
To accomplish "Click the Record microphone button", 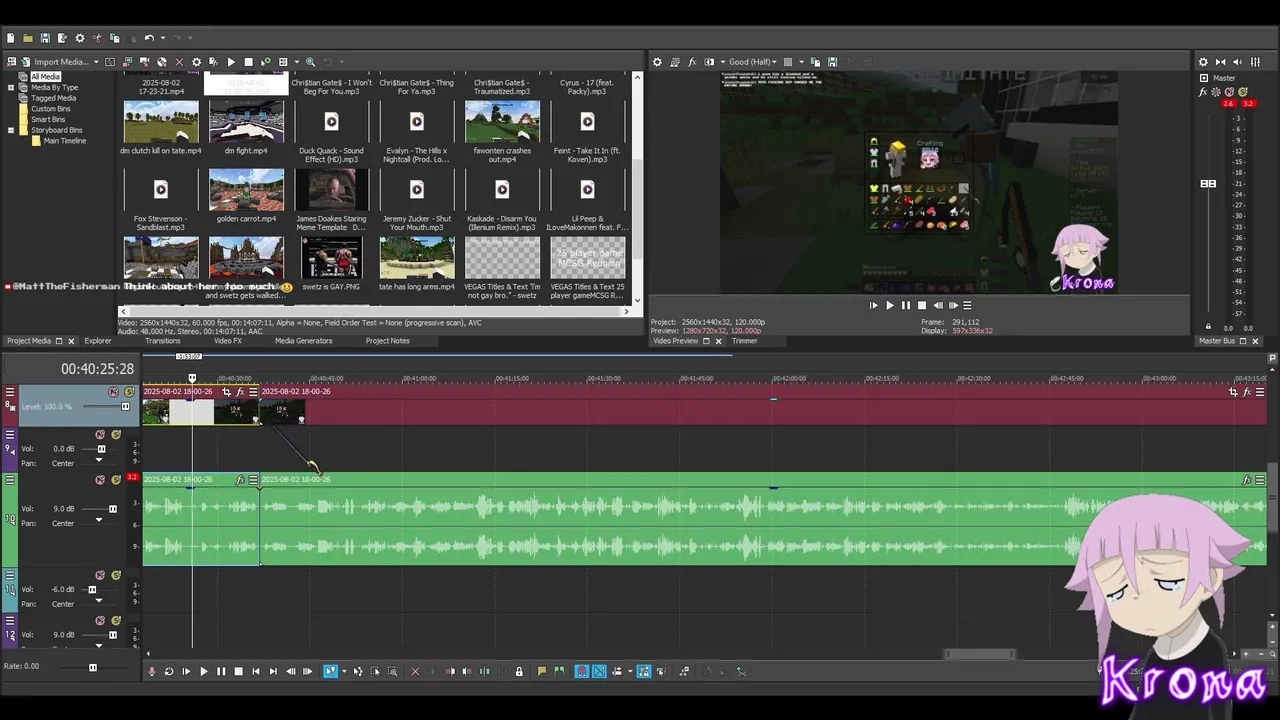I will 152,672.
